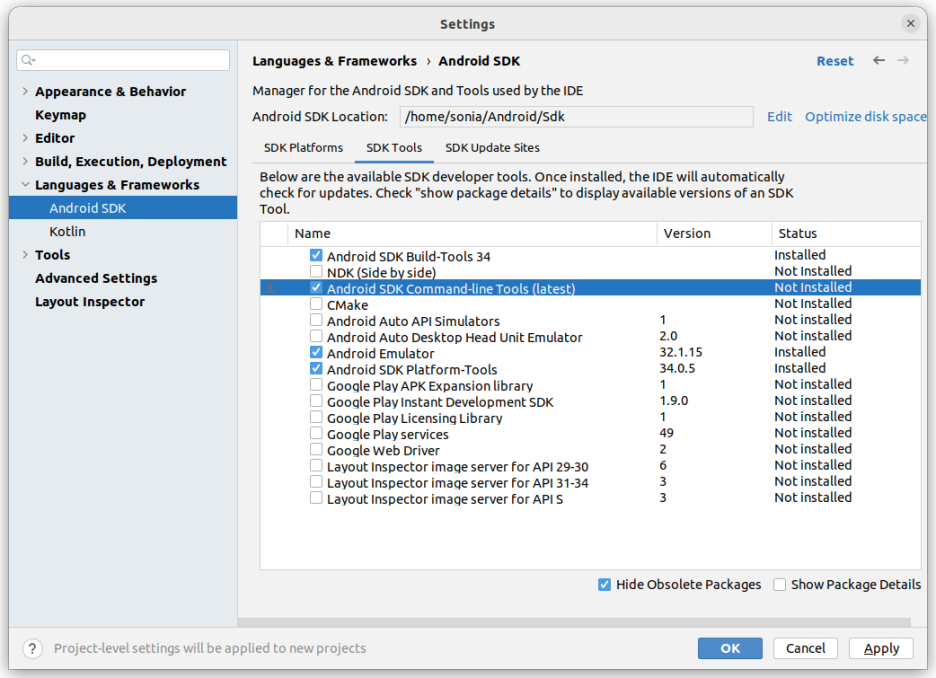
Task: Check Google Play APK Expansion library
Action: point(316,384)
